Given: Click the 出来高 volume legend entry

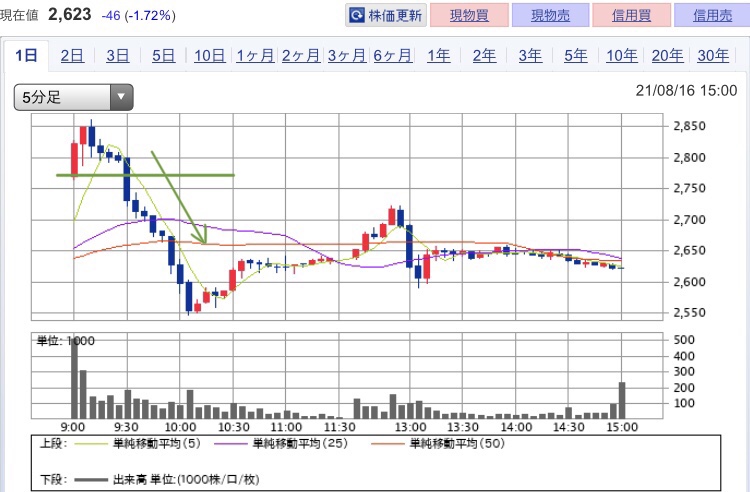Looking at the screenshot, I should (x=166, y=480).
